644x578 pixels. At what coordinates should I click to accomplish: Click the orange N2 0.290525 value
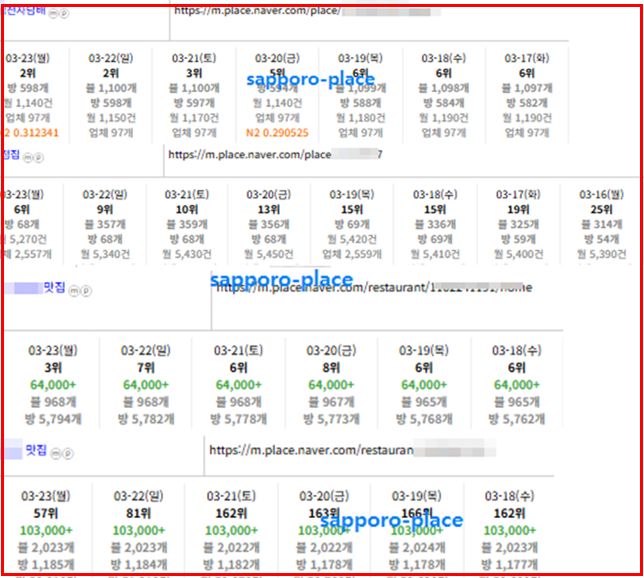[278, 132]
